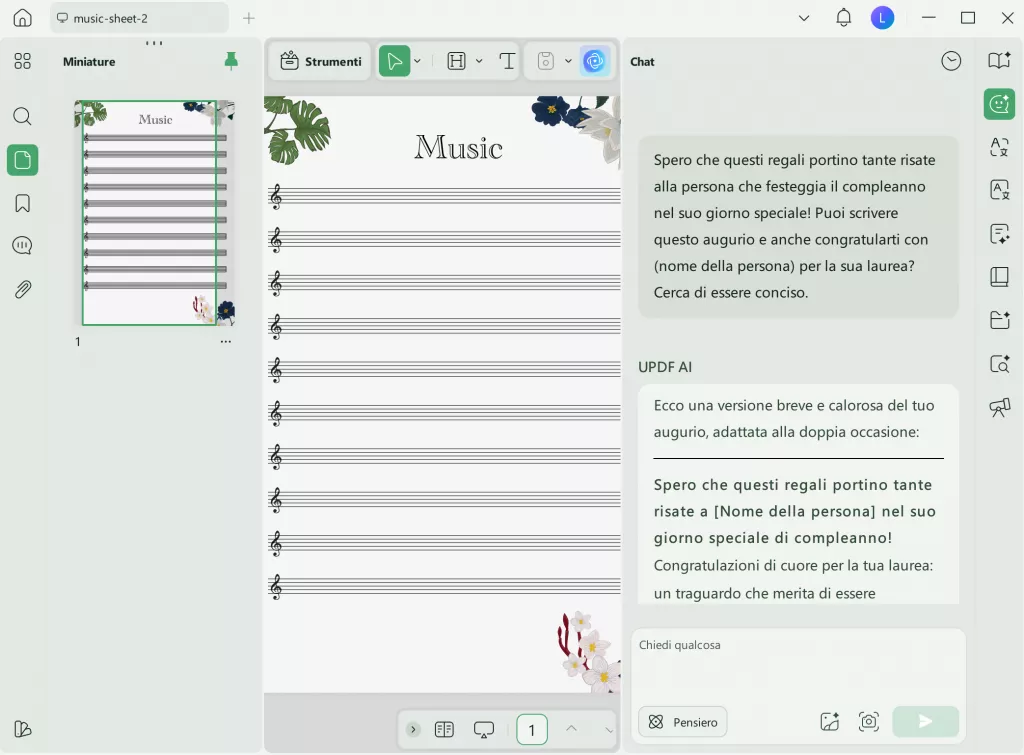Start slideshow presentation mode
Image resolution: width=1024 pixels, height=755 pixels.
coord(484,729)
